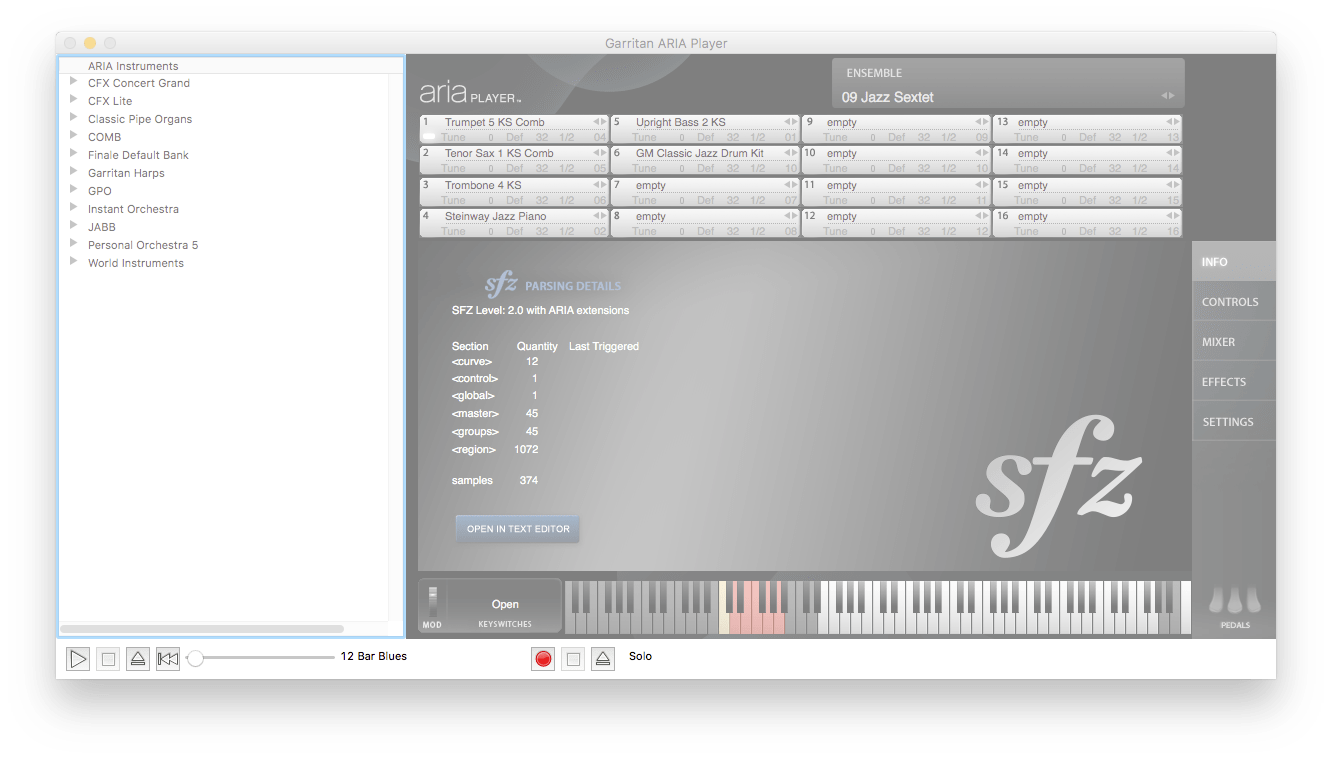Viewport: 1332px width, 759px height.
Task: Click the Tune value in slot 1
Action: point(491,137)
